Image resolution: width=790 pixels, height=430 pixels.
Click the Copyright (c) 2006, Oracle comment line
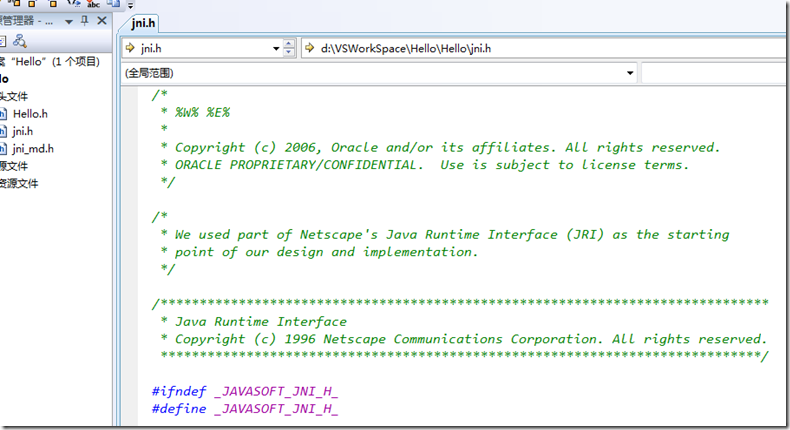[440, 147]
